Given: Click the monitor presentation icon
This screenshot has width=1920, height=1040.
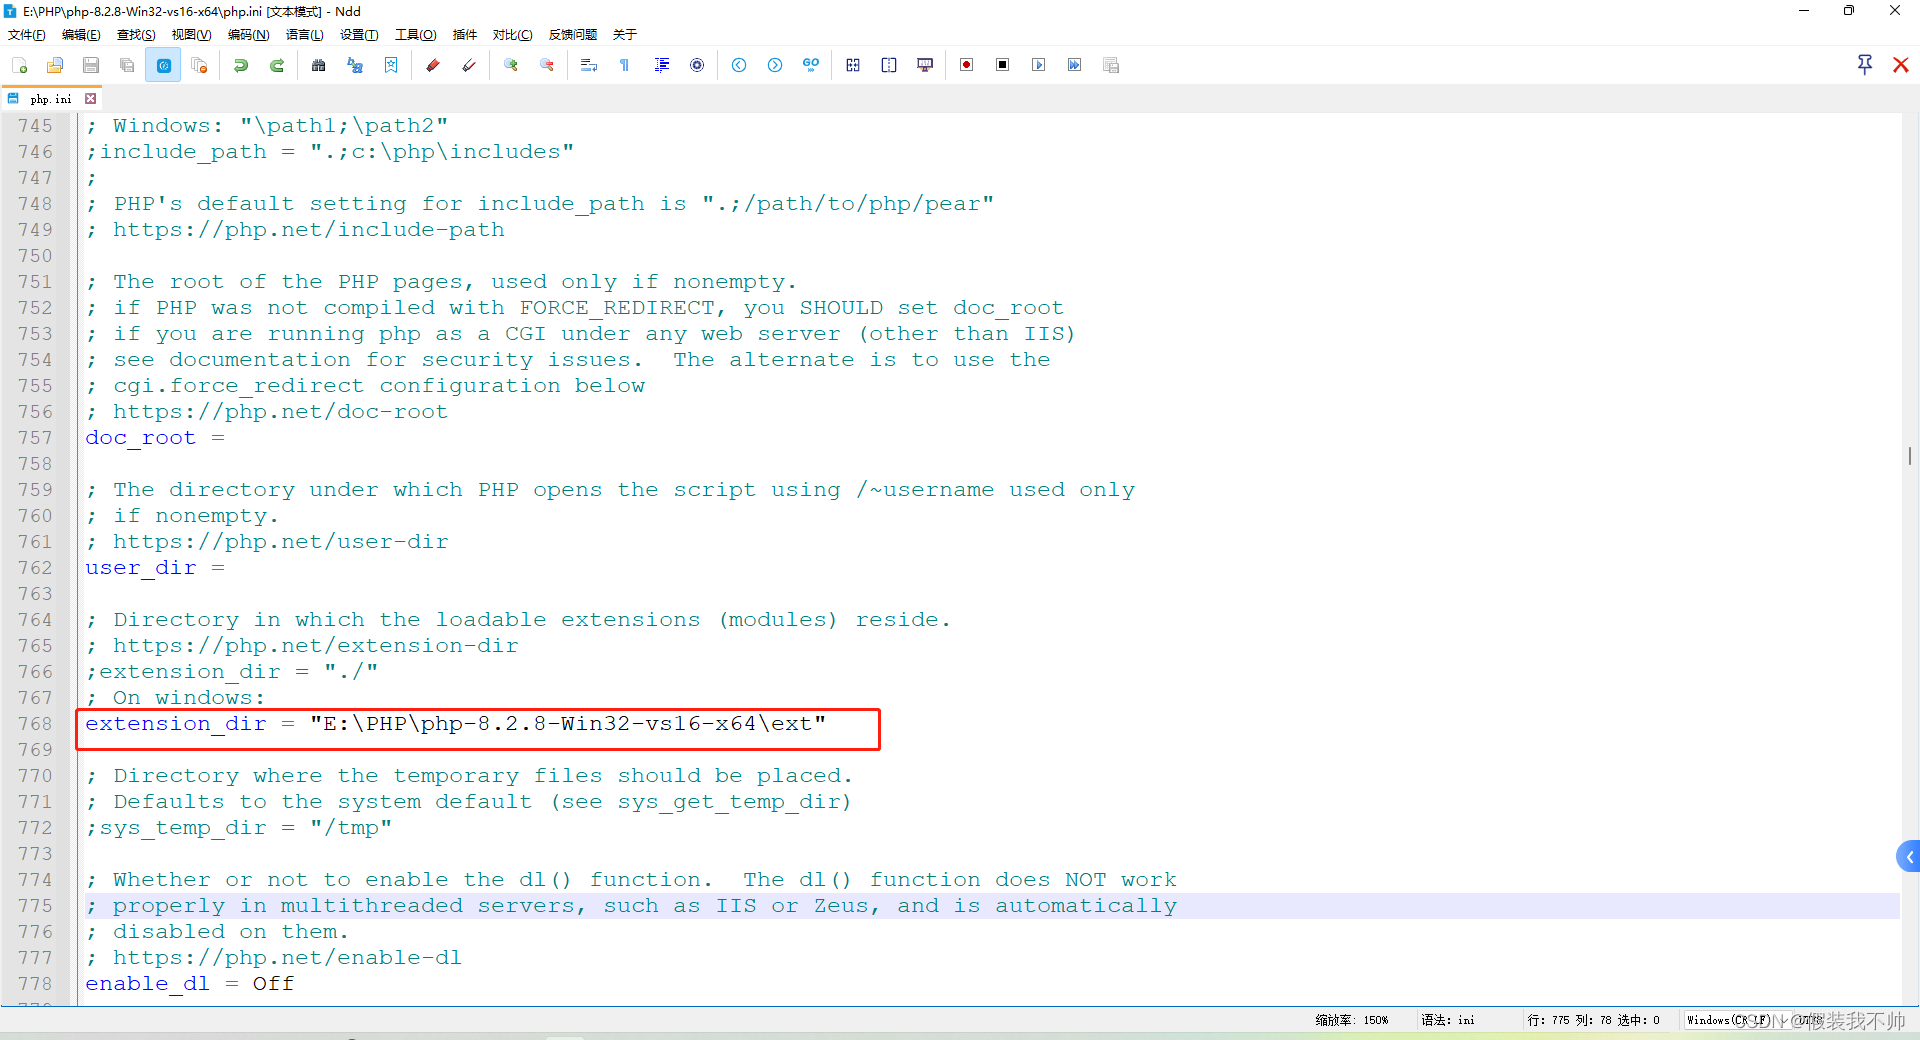Looking at the screenshot, I should (x=925, y=65).
